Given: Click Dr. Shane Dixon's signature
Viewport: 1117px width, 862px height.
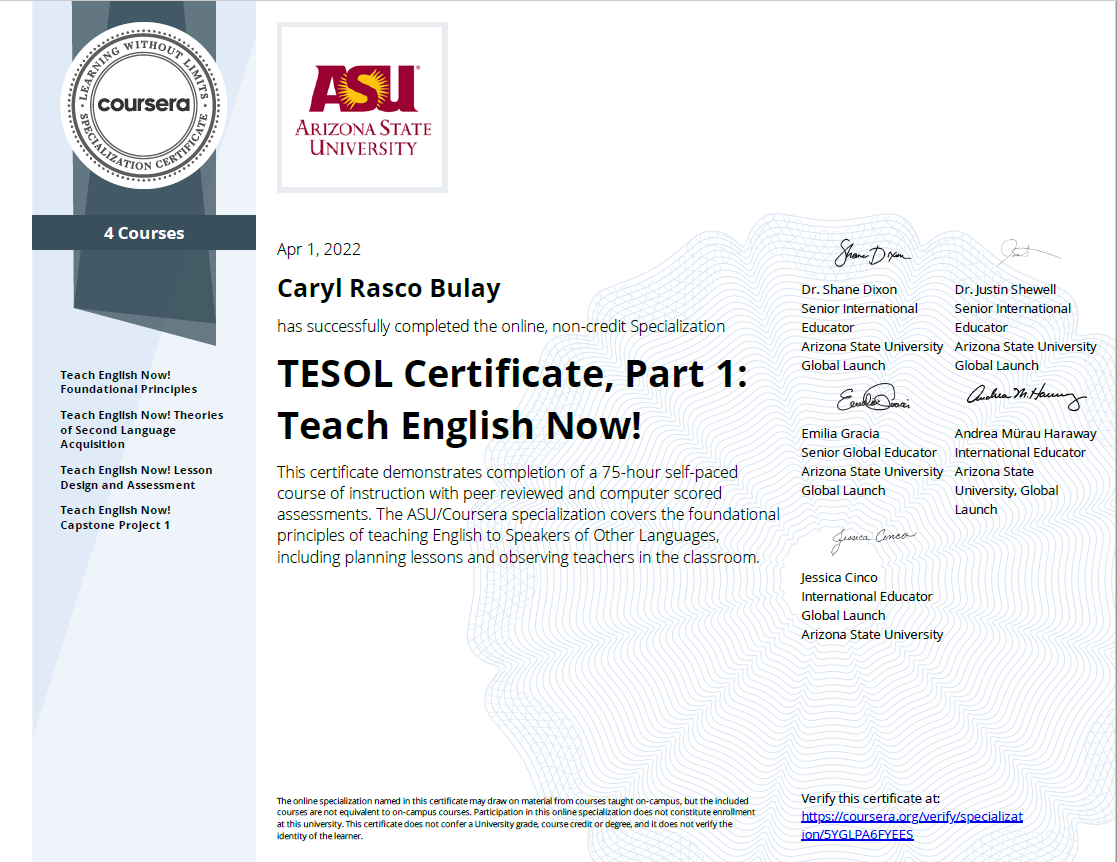Looking at the screenshot, I should [871, 254].
